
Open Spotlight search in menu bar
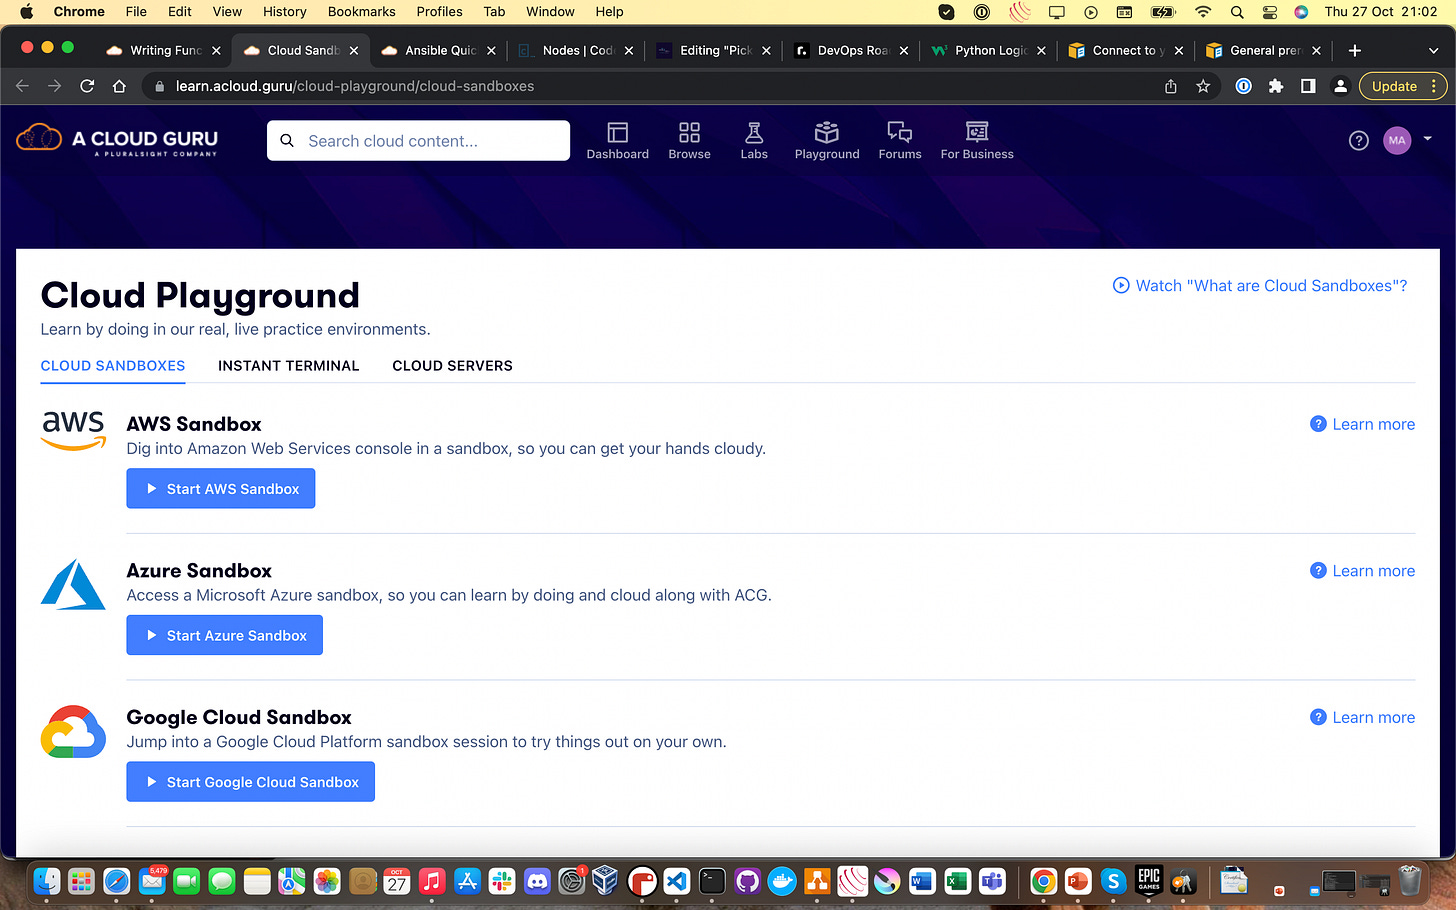[x=1237, y=12]
